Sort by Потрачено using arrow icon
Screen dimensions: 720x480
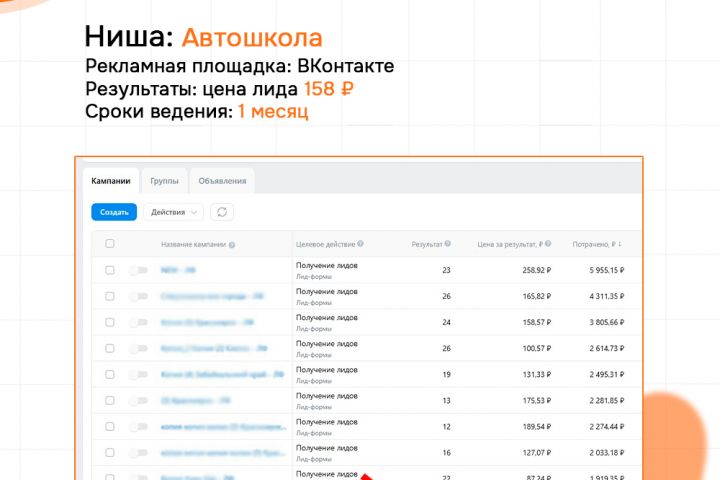[620, 244]
